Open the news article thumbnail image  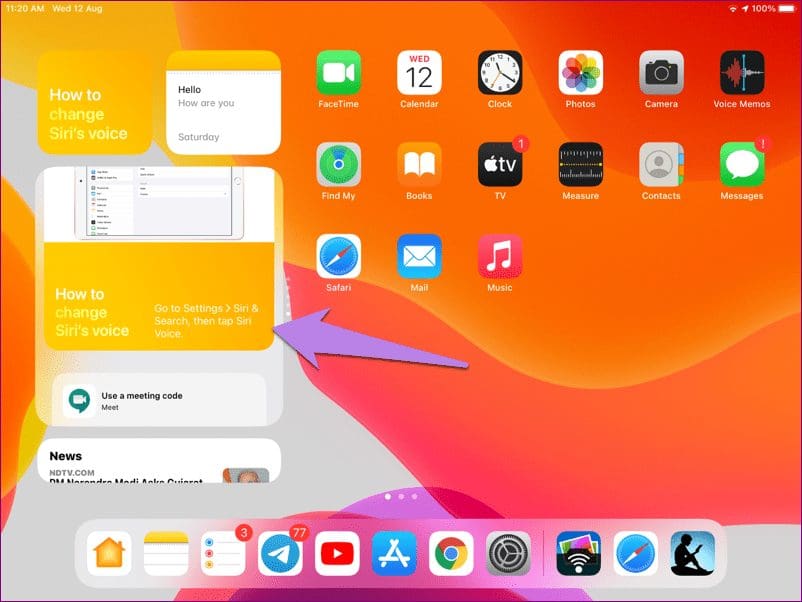tap(246, 475)
